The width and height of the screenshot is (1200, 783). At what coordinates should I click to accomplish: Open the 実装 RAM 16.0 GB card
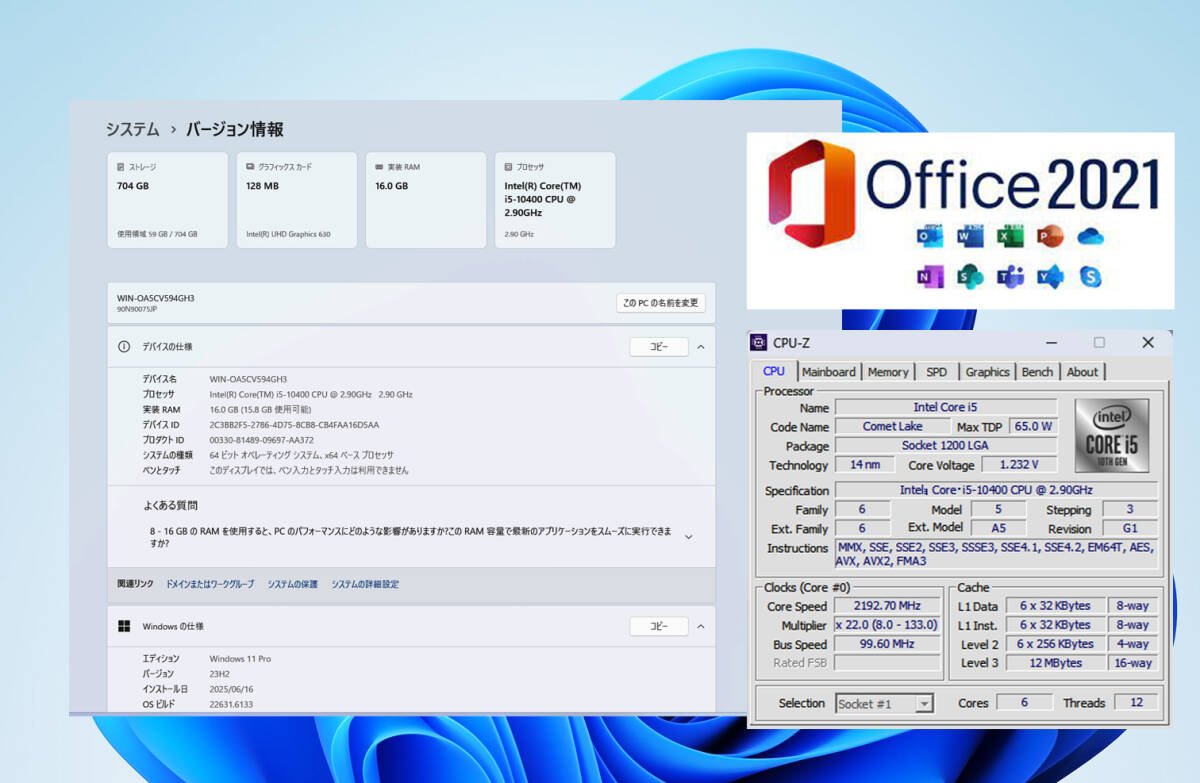(426, 200)
